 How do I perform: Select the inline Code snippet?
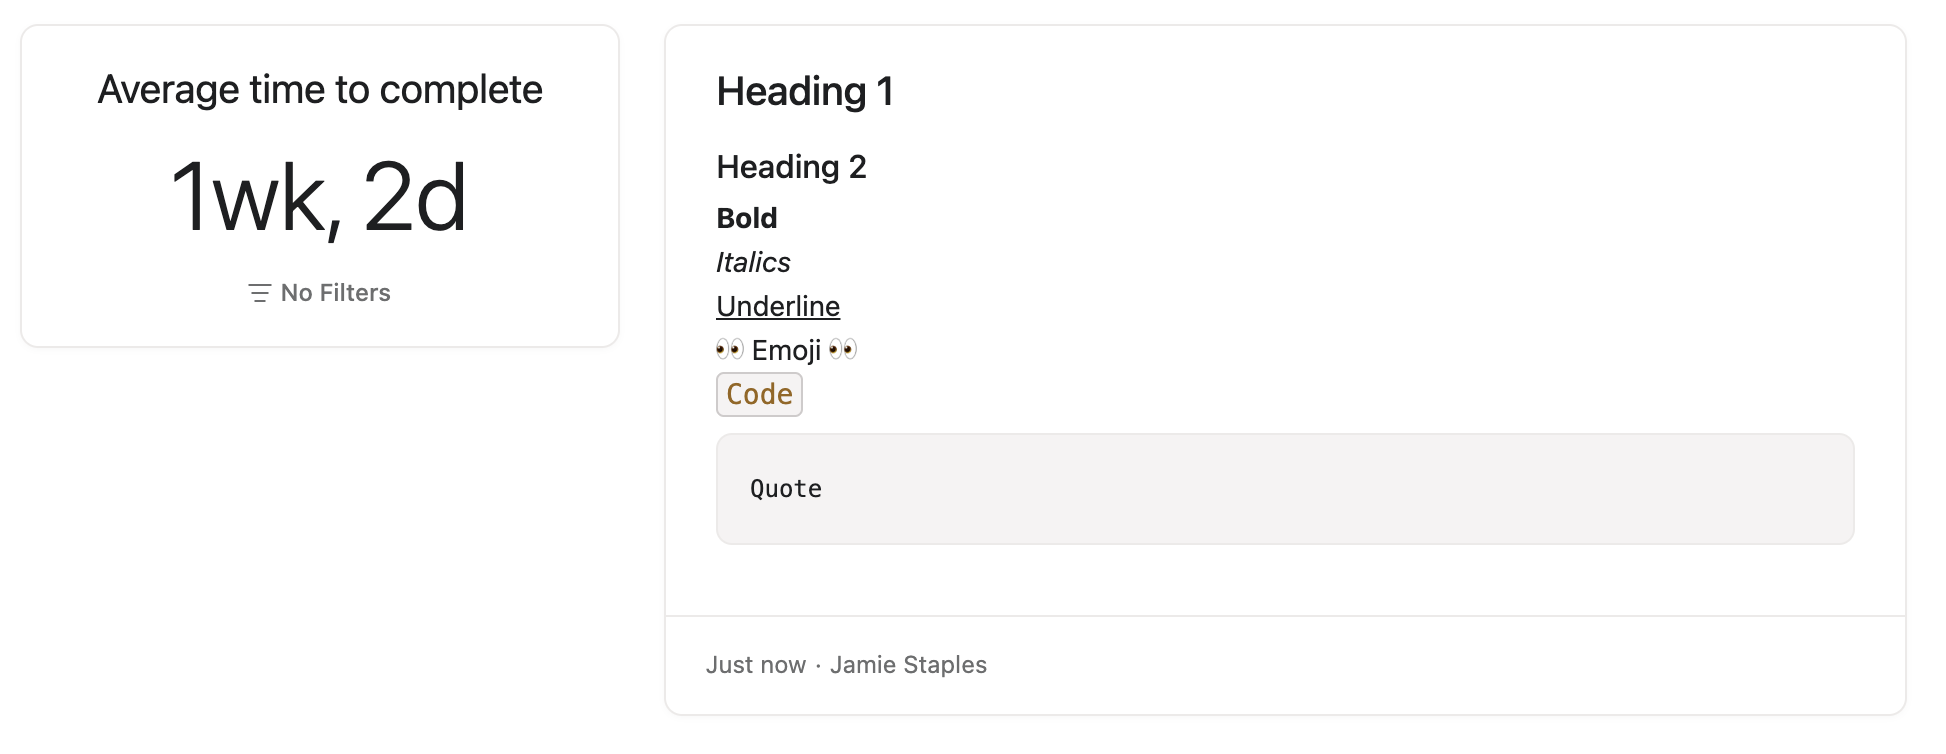click(x=759, y=394)
